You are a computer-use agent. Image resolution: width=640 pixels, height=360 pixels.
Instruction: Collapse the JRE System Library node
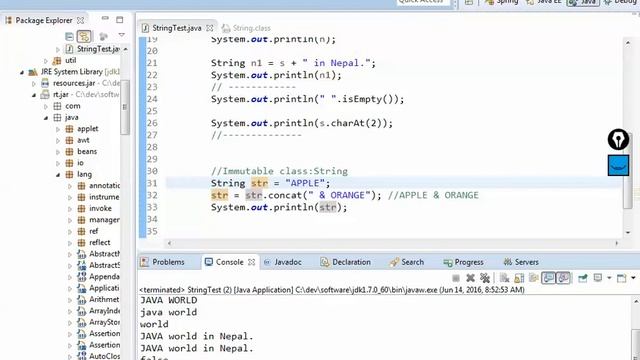coord(22,72)
